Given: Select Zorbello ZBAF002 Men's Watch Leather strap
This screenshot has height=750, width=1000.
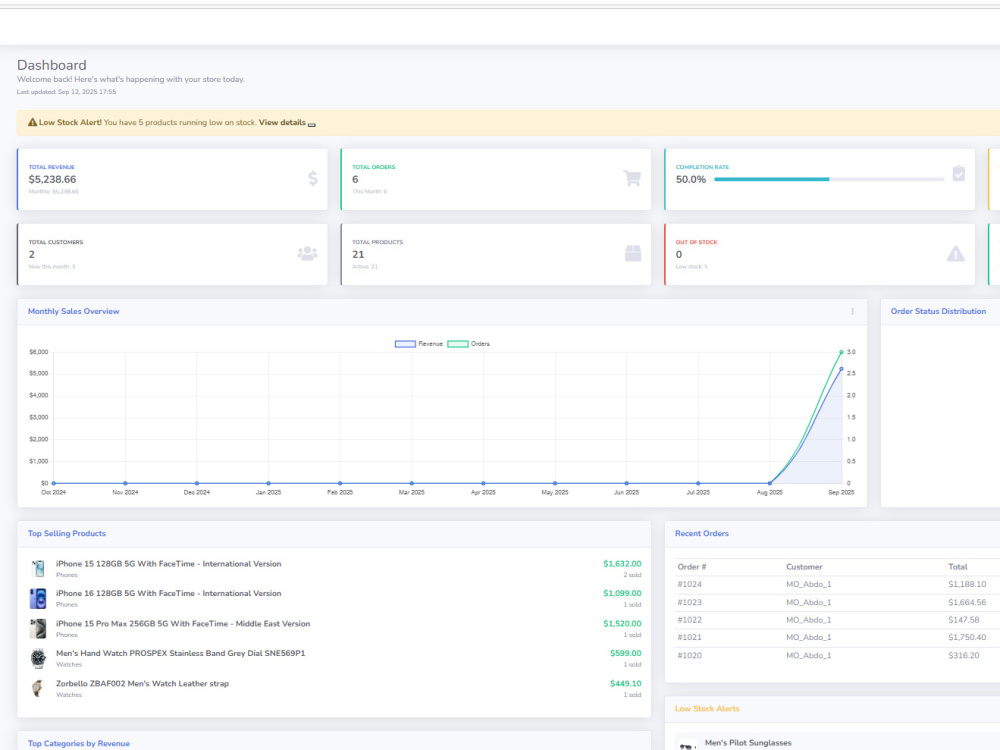Looking at the screenshot, I should pyautogui.click(x=142, y=684).
